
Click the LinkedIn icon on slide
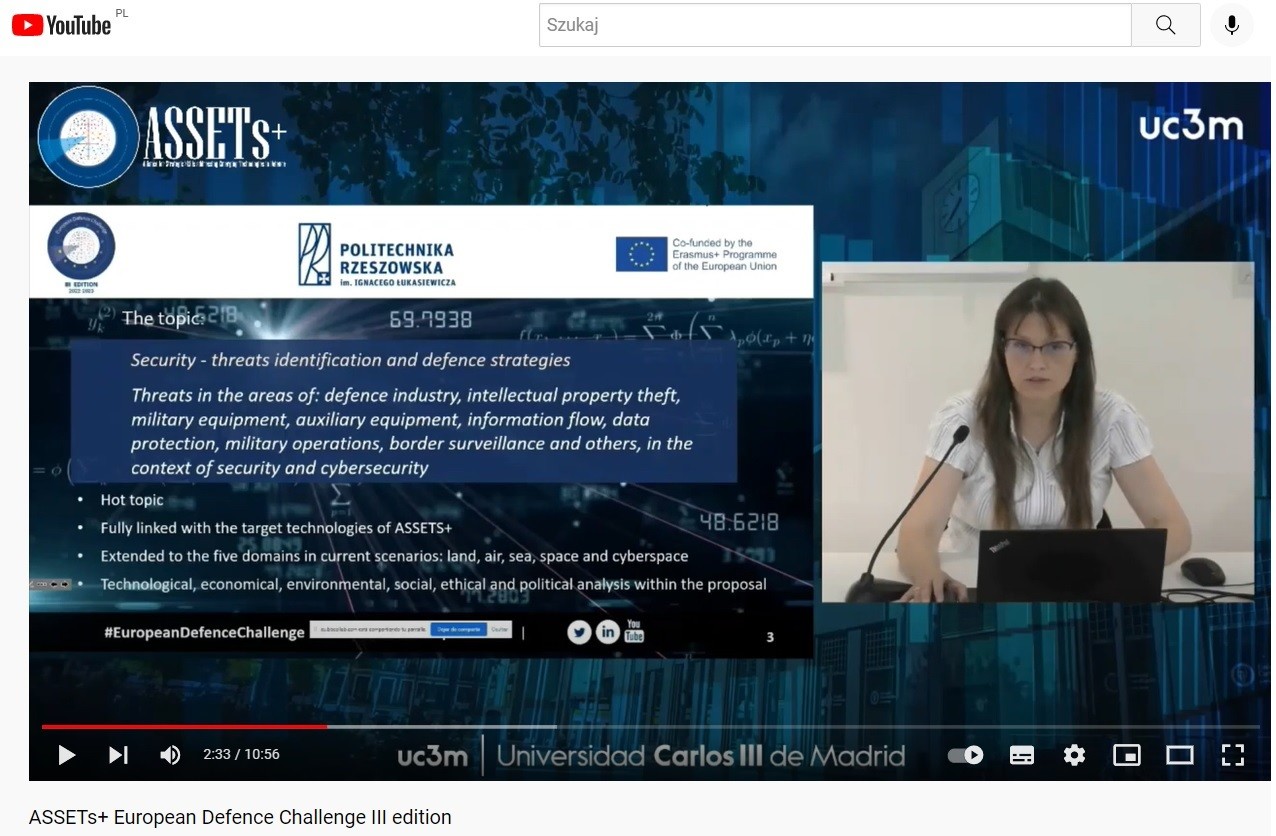tap(607, 632)
